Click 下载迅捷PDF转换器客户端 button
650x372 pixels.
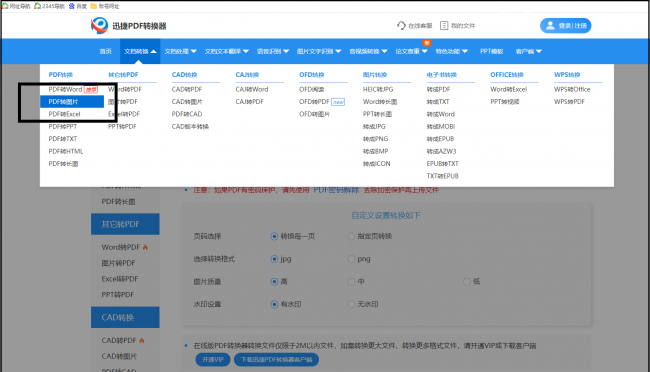[x=276, y=360]
